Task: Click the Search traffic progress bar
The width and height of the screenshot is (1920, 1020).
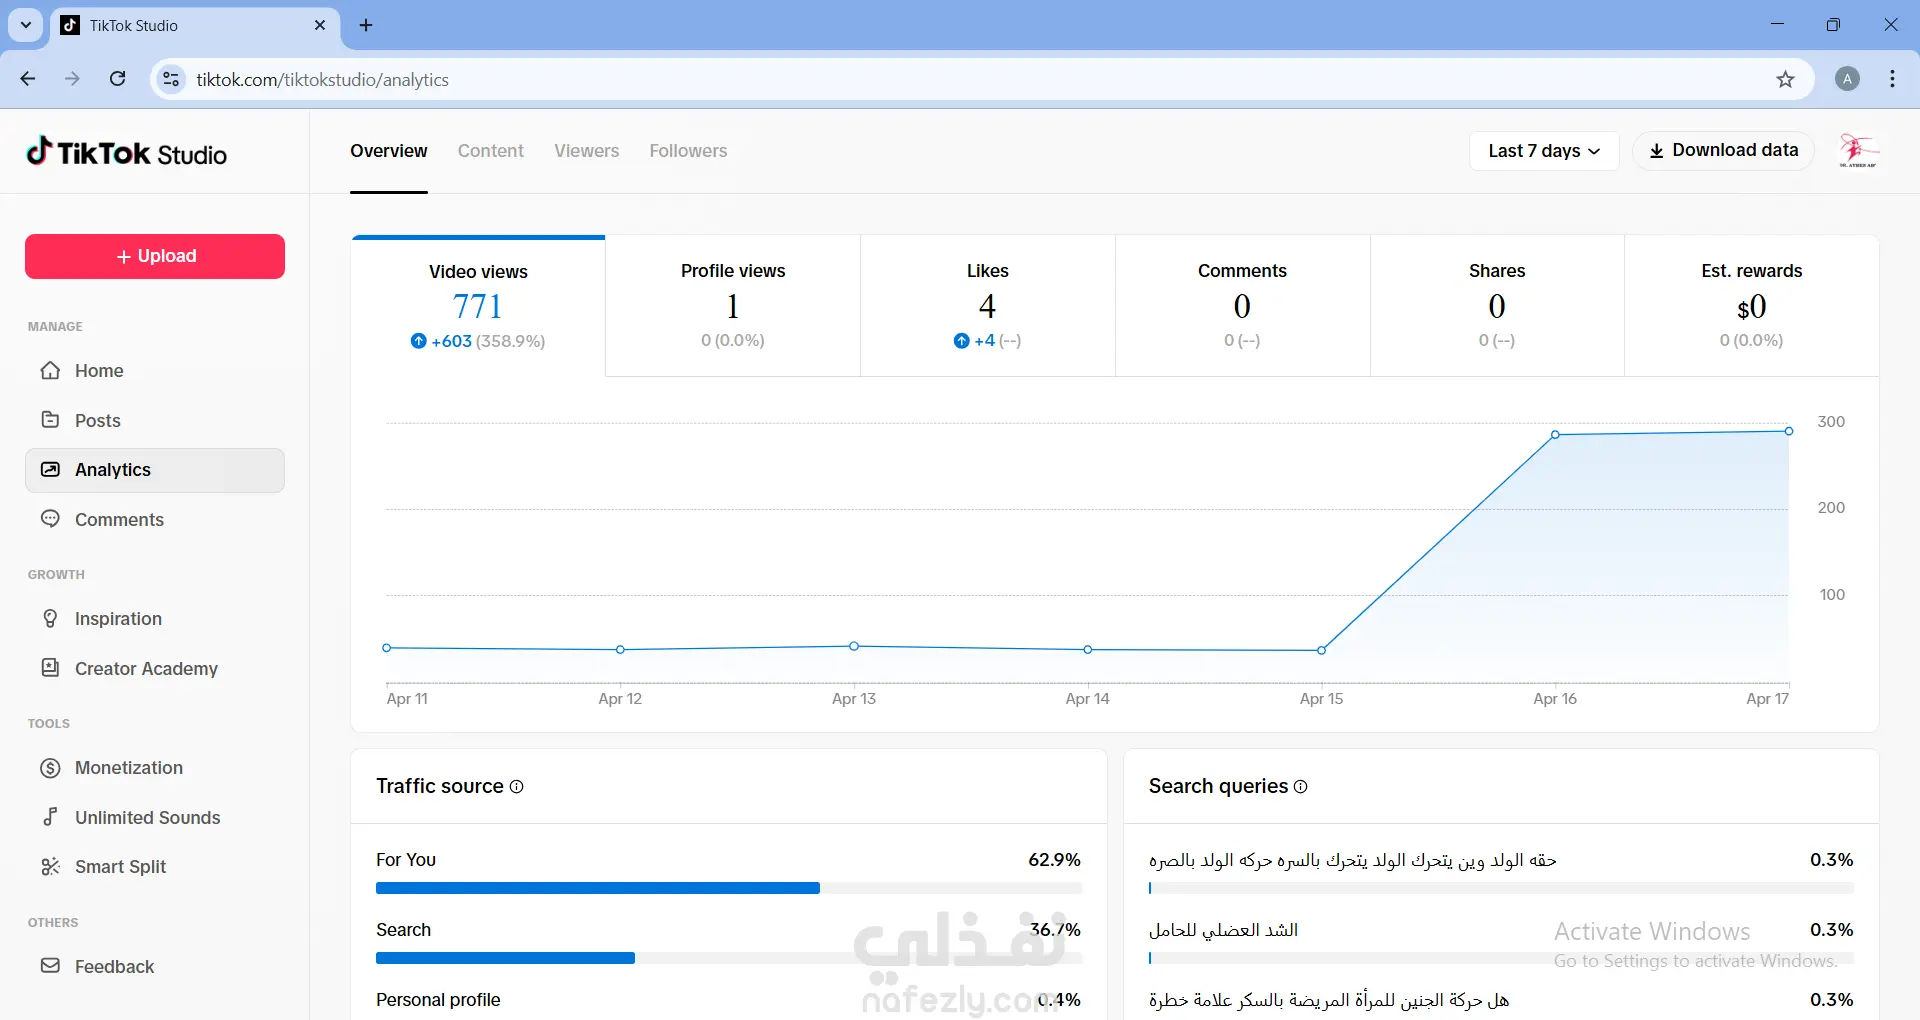Action: coord(729,958)
